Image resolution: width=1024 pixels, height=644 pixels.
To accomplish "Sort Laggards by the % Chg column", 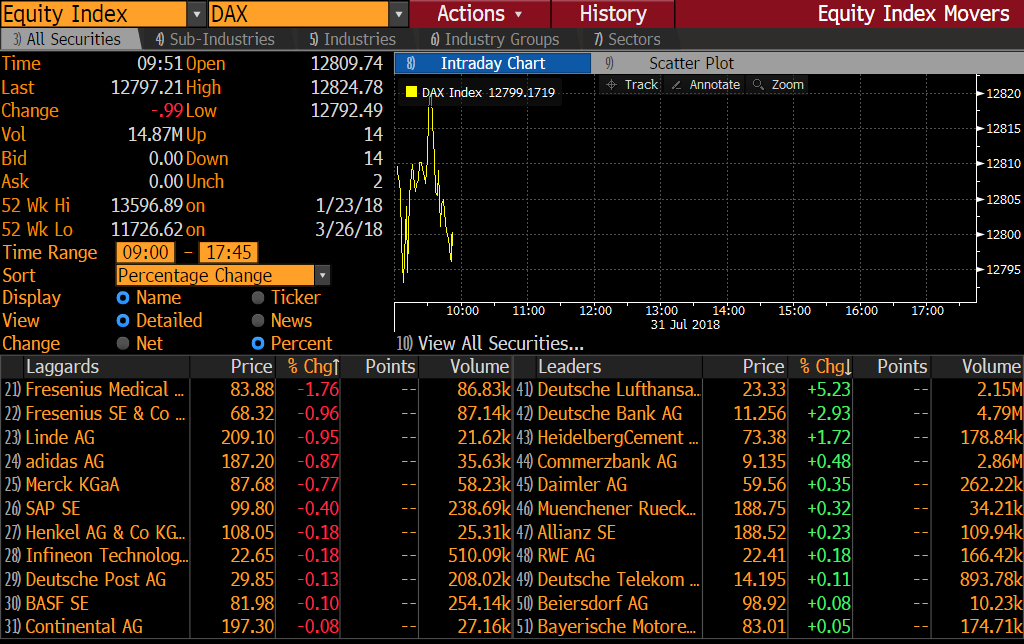I will coord(313,367).
